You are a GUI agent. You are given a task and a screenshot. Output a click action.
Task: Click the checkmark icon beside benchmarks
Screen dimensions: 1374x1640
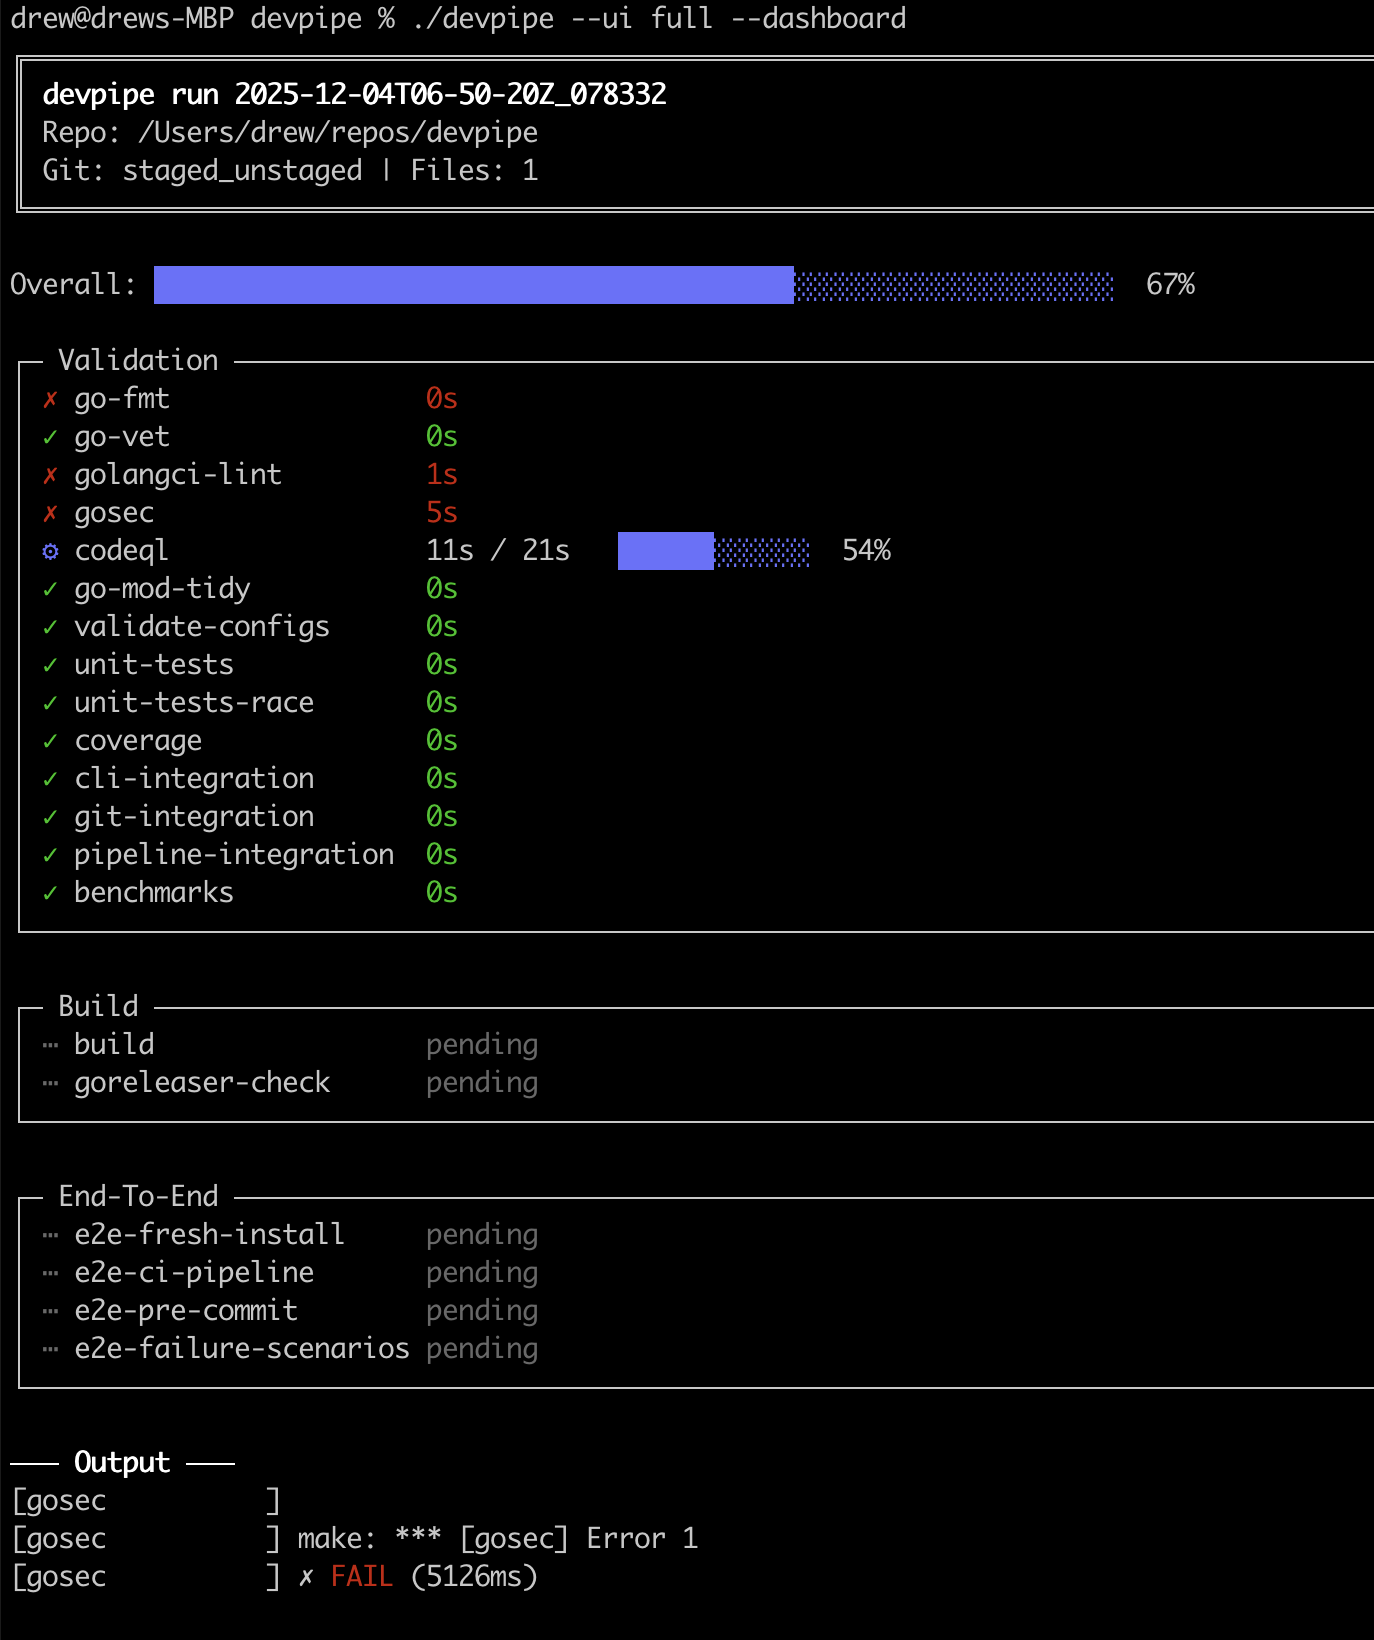(50, 893)
